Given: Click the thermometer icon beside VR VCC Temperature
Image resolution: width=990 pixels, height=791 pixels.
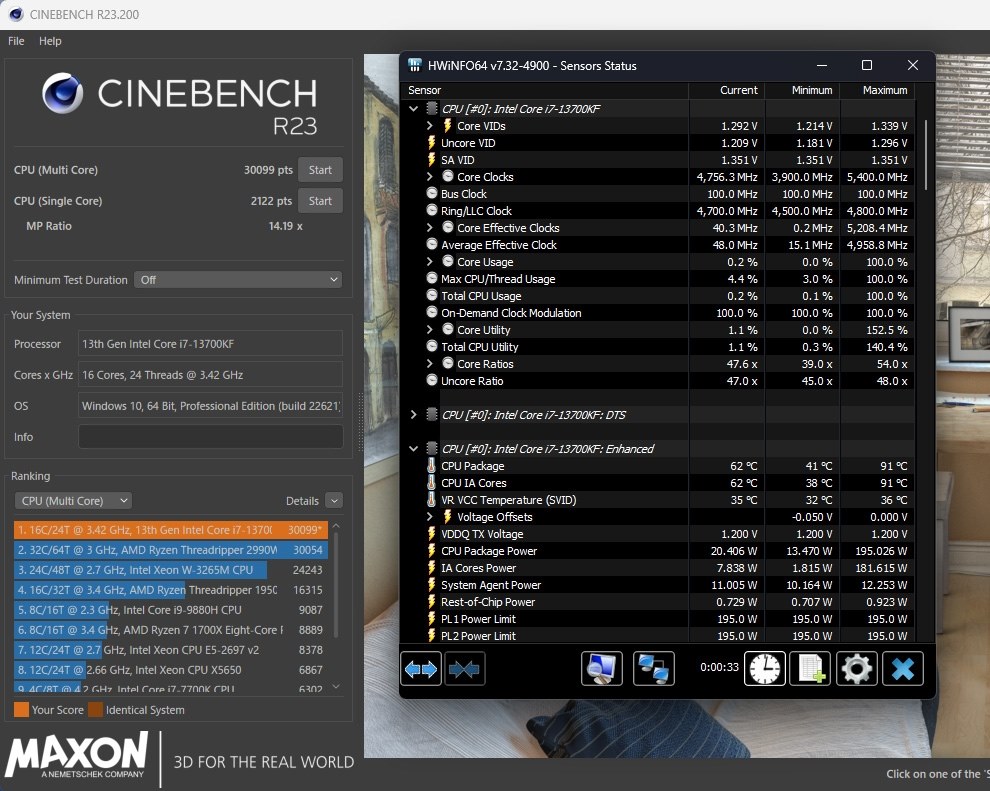Looking at the screenshot, I should click(x=431, y=500).
